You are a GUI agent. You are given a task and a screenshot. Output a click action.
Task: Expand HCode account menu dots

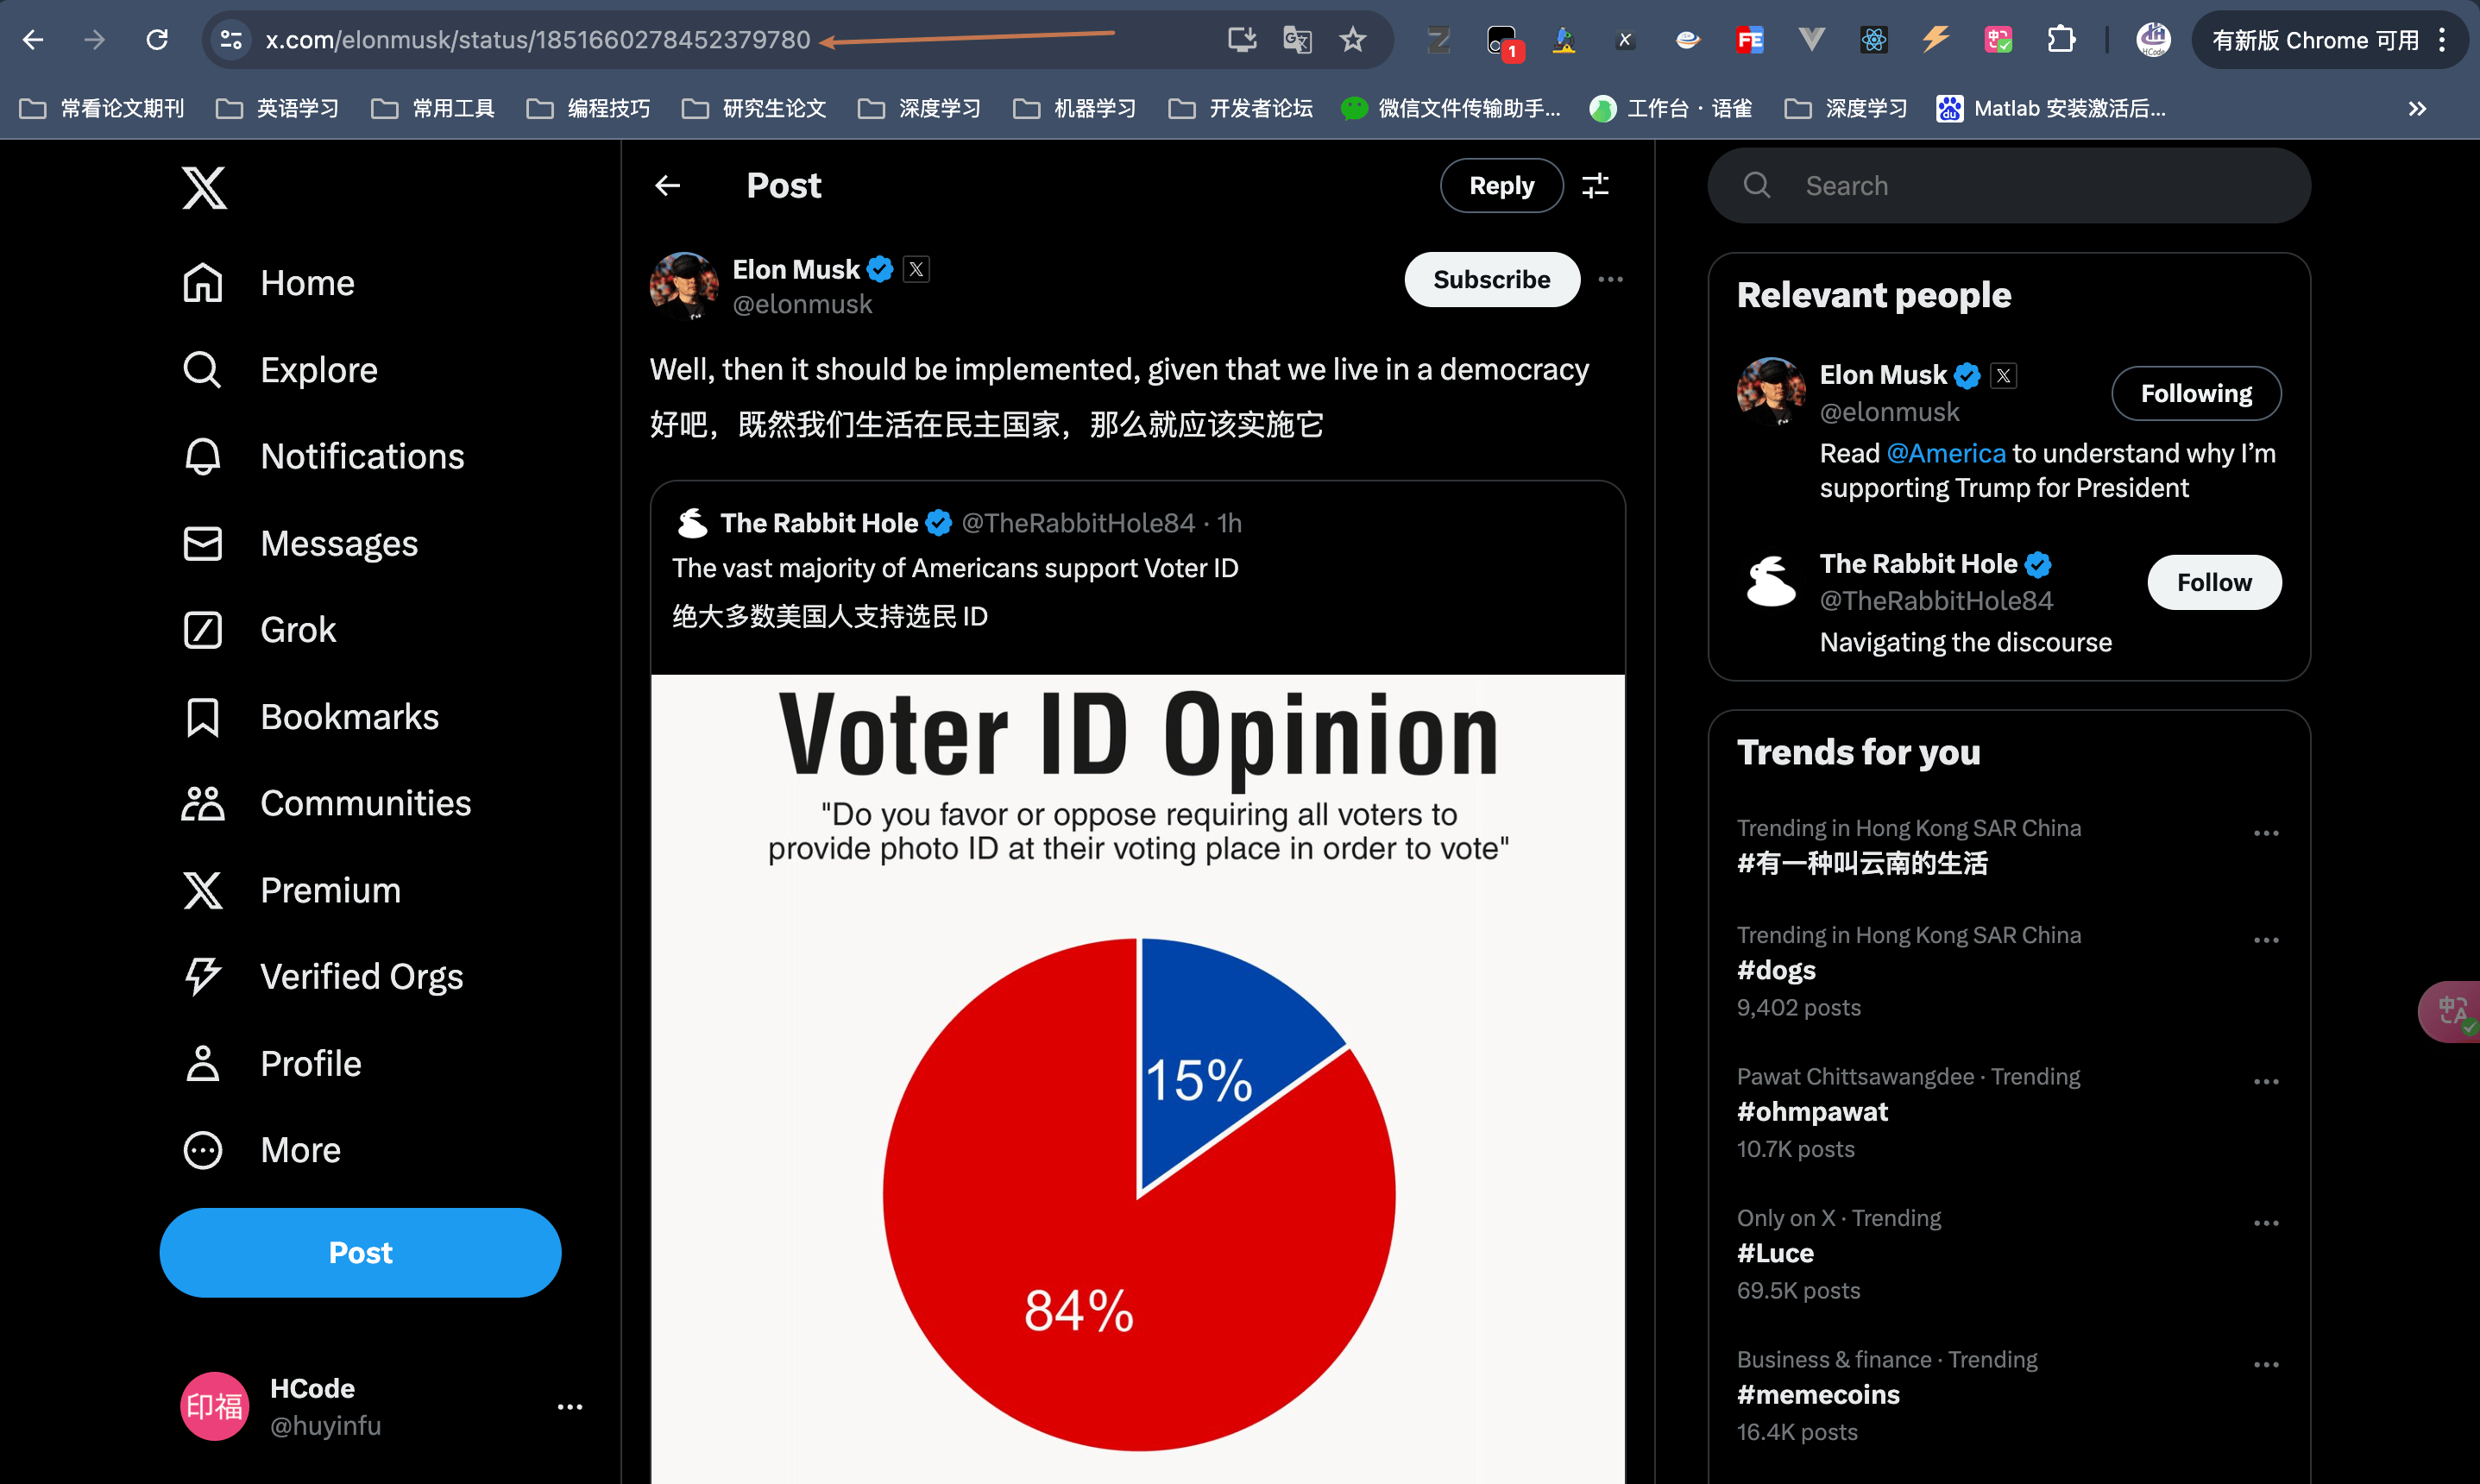click(570, 1407)
